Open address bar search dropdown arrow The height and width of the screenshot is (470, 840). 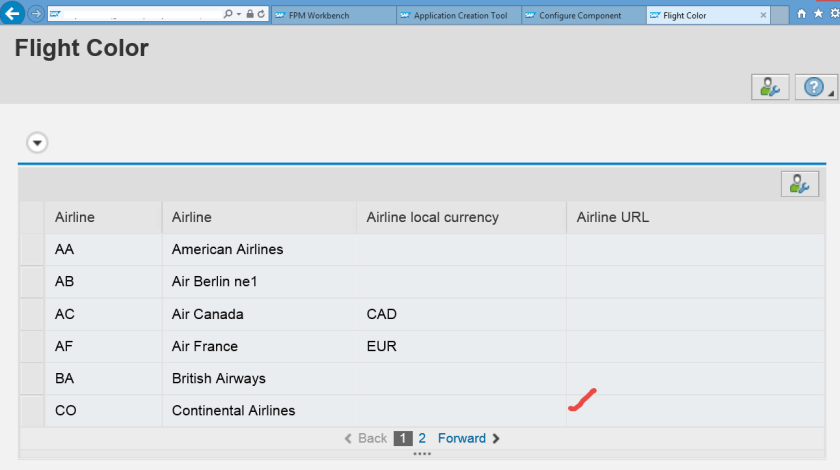[x=238, y=15]
